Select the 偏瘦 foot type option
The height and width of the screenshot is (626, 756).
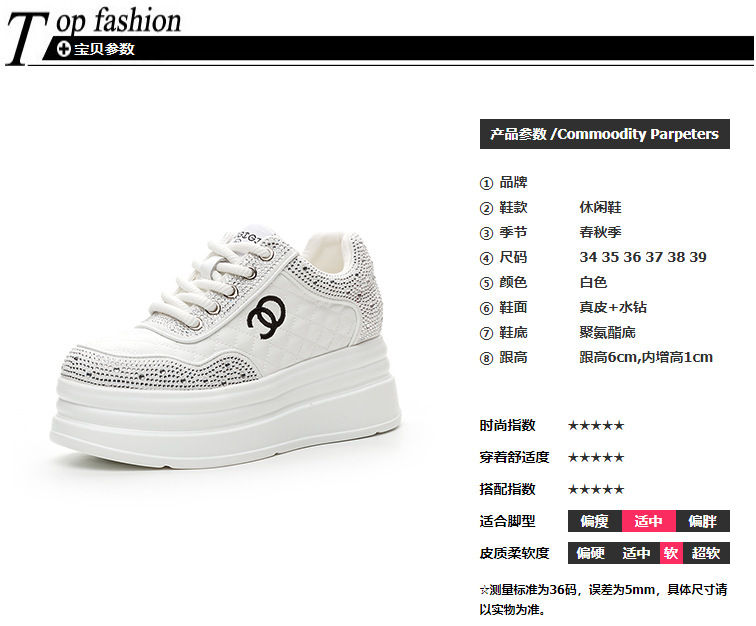click(595, 521)
